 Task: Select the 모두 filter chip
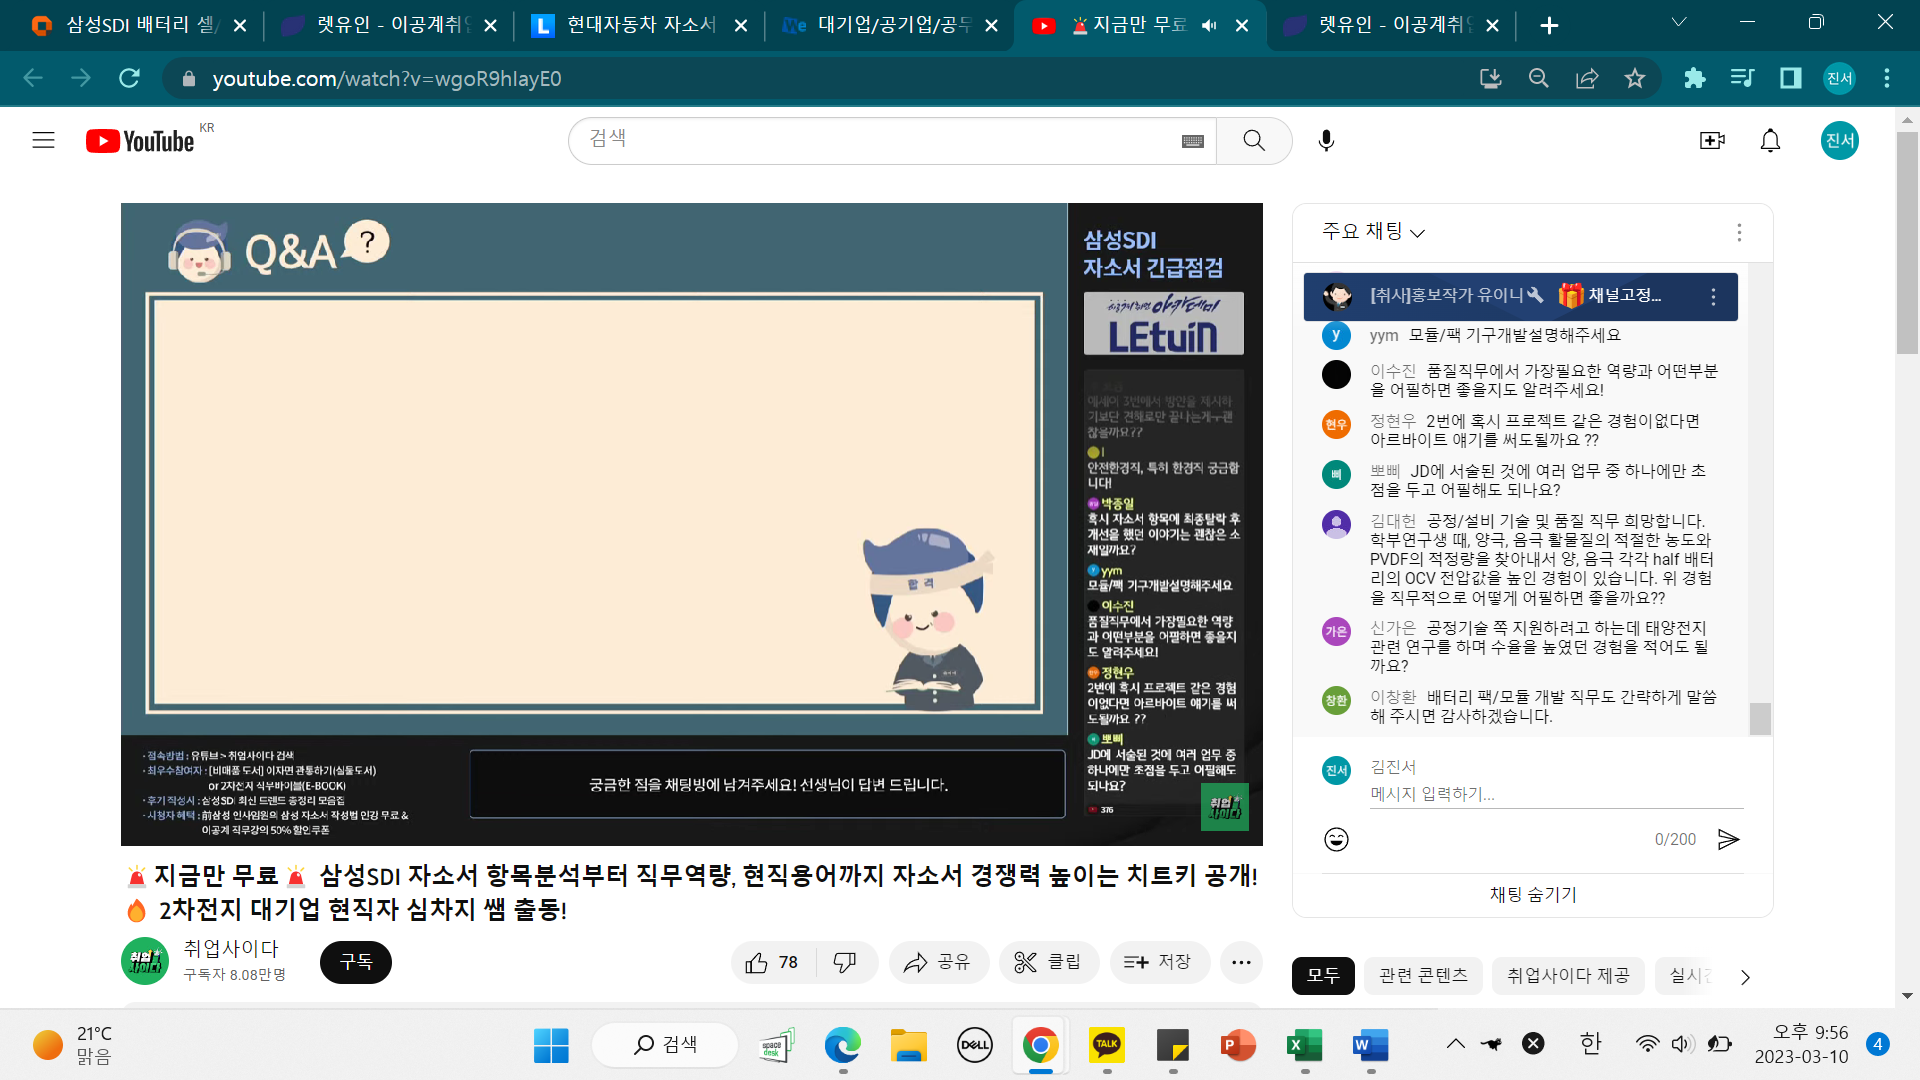[x=1323, y=976]
